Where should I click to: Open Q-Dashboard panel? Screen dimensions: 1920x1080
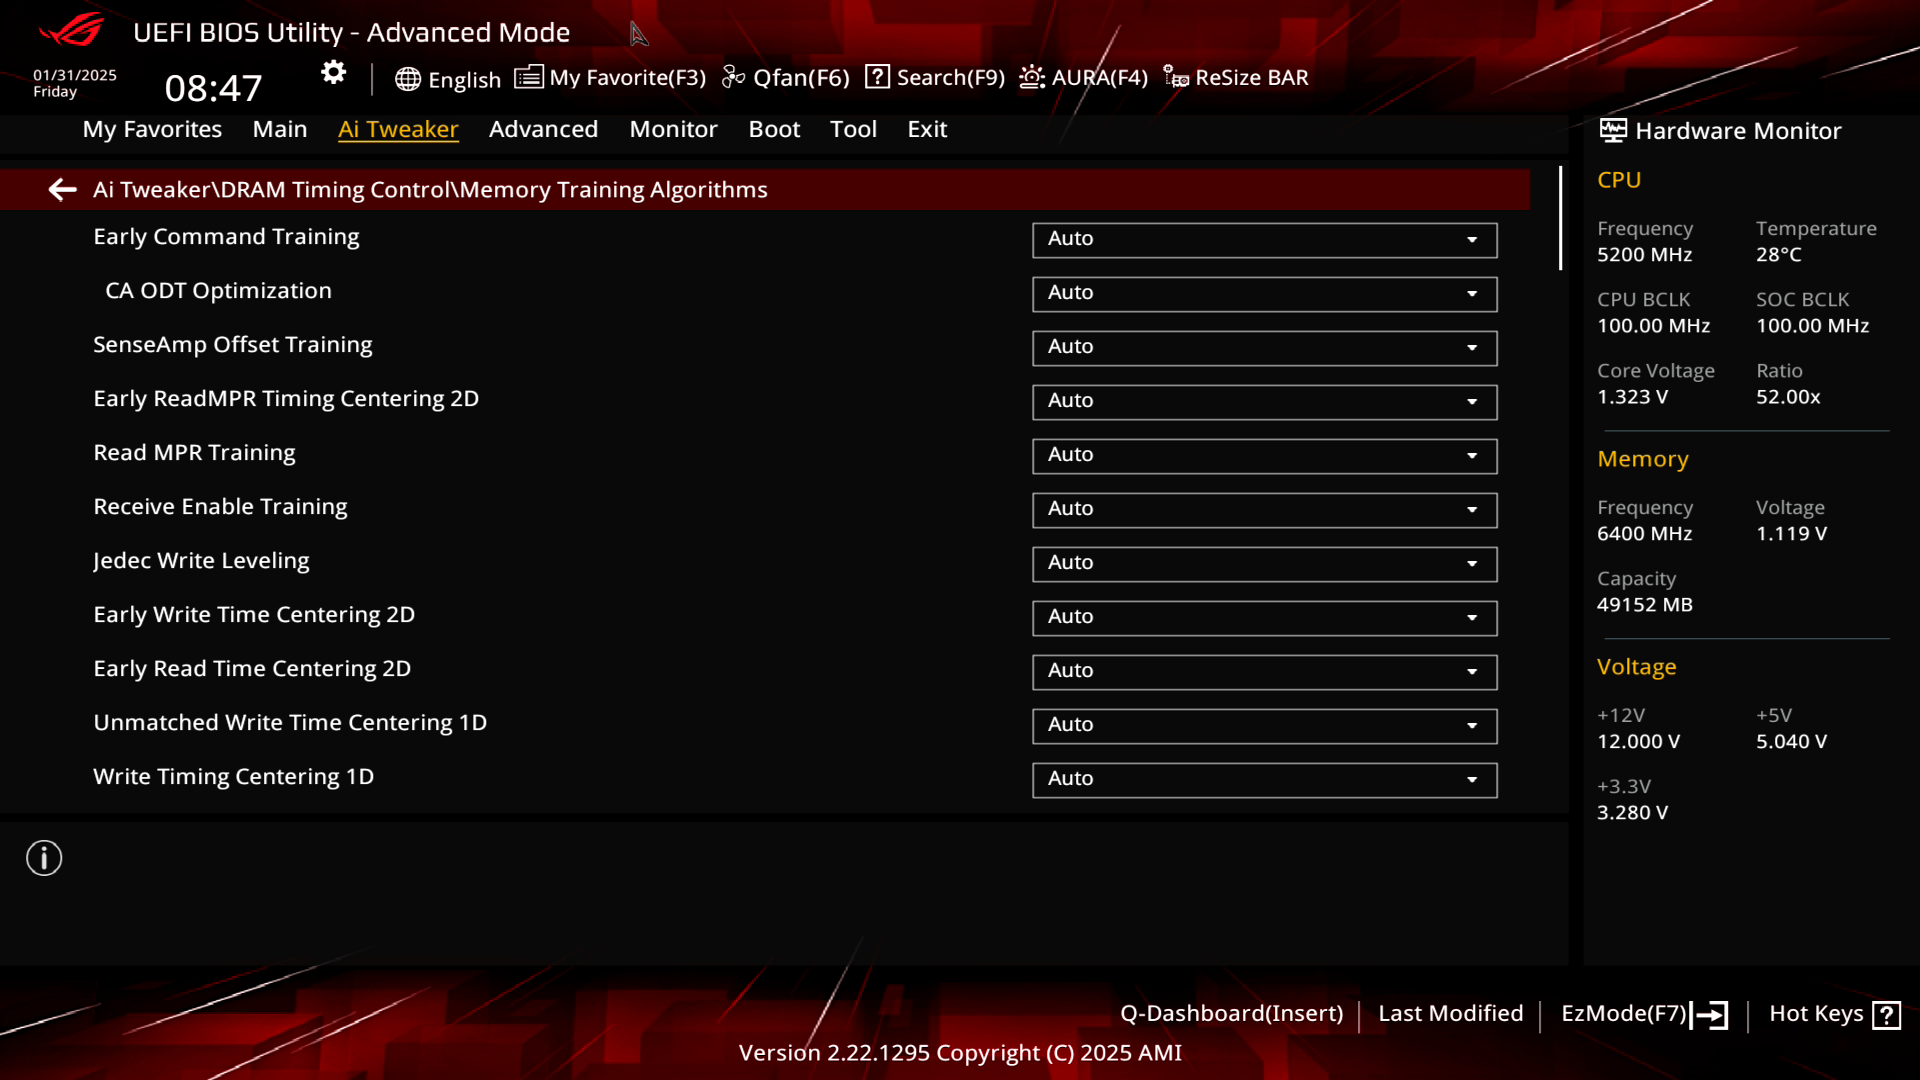point(1230,1013)
